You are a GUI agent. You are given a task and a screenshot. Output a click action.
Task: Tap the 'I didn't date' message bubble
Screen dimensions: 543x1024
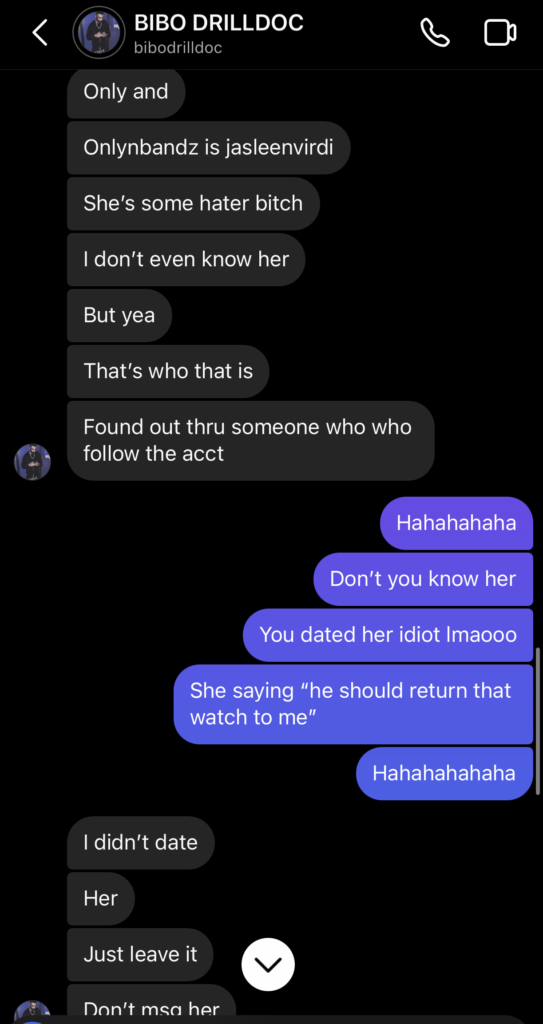(x=140, y=842)
